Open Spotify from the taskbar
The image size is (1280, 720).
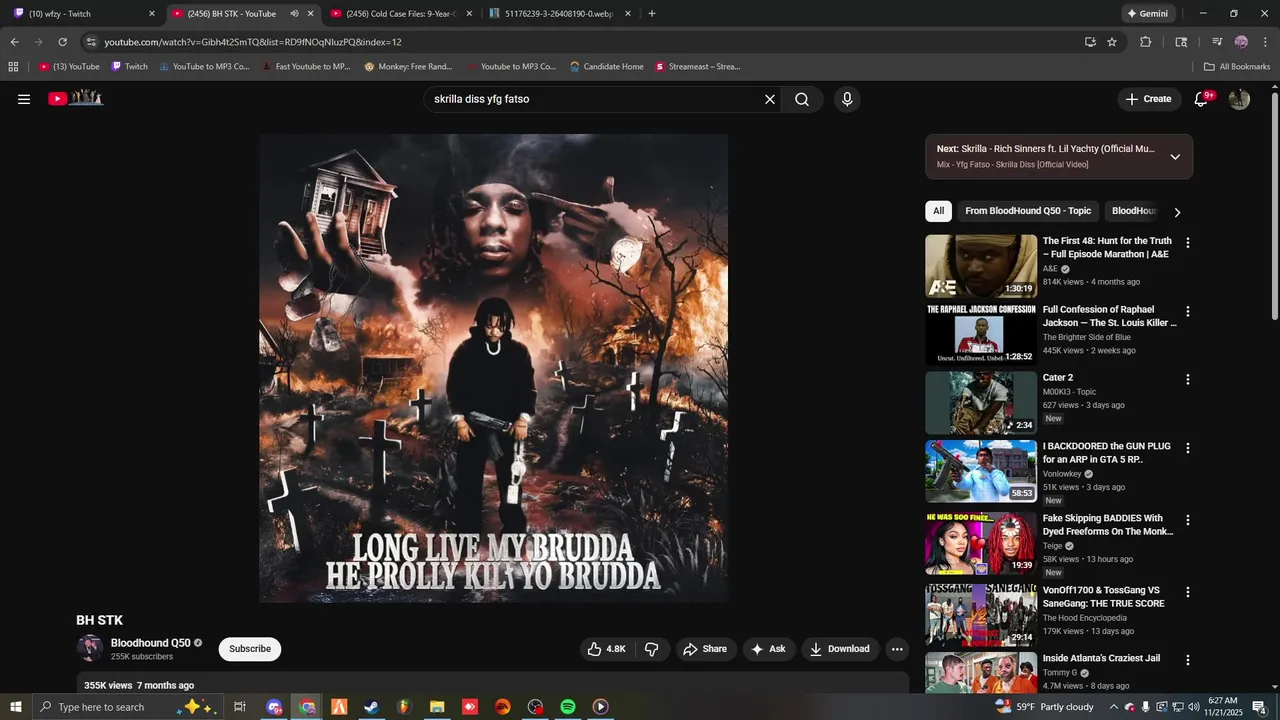[x=568, y=707]
